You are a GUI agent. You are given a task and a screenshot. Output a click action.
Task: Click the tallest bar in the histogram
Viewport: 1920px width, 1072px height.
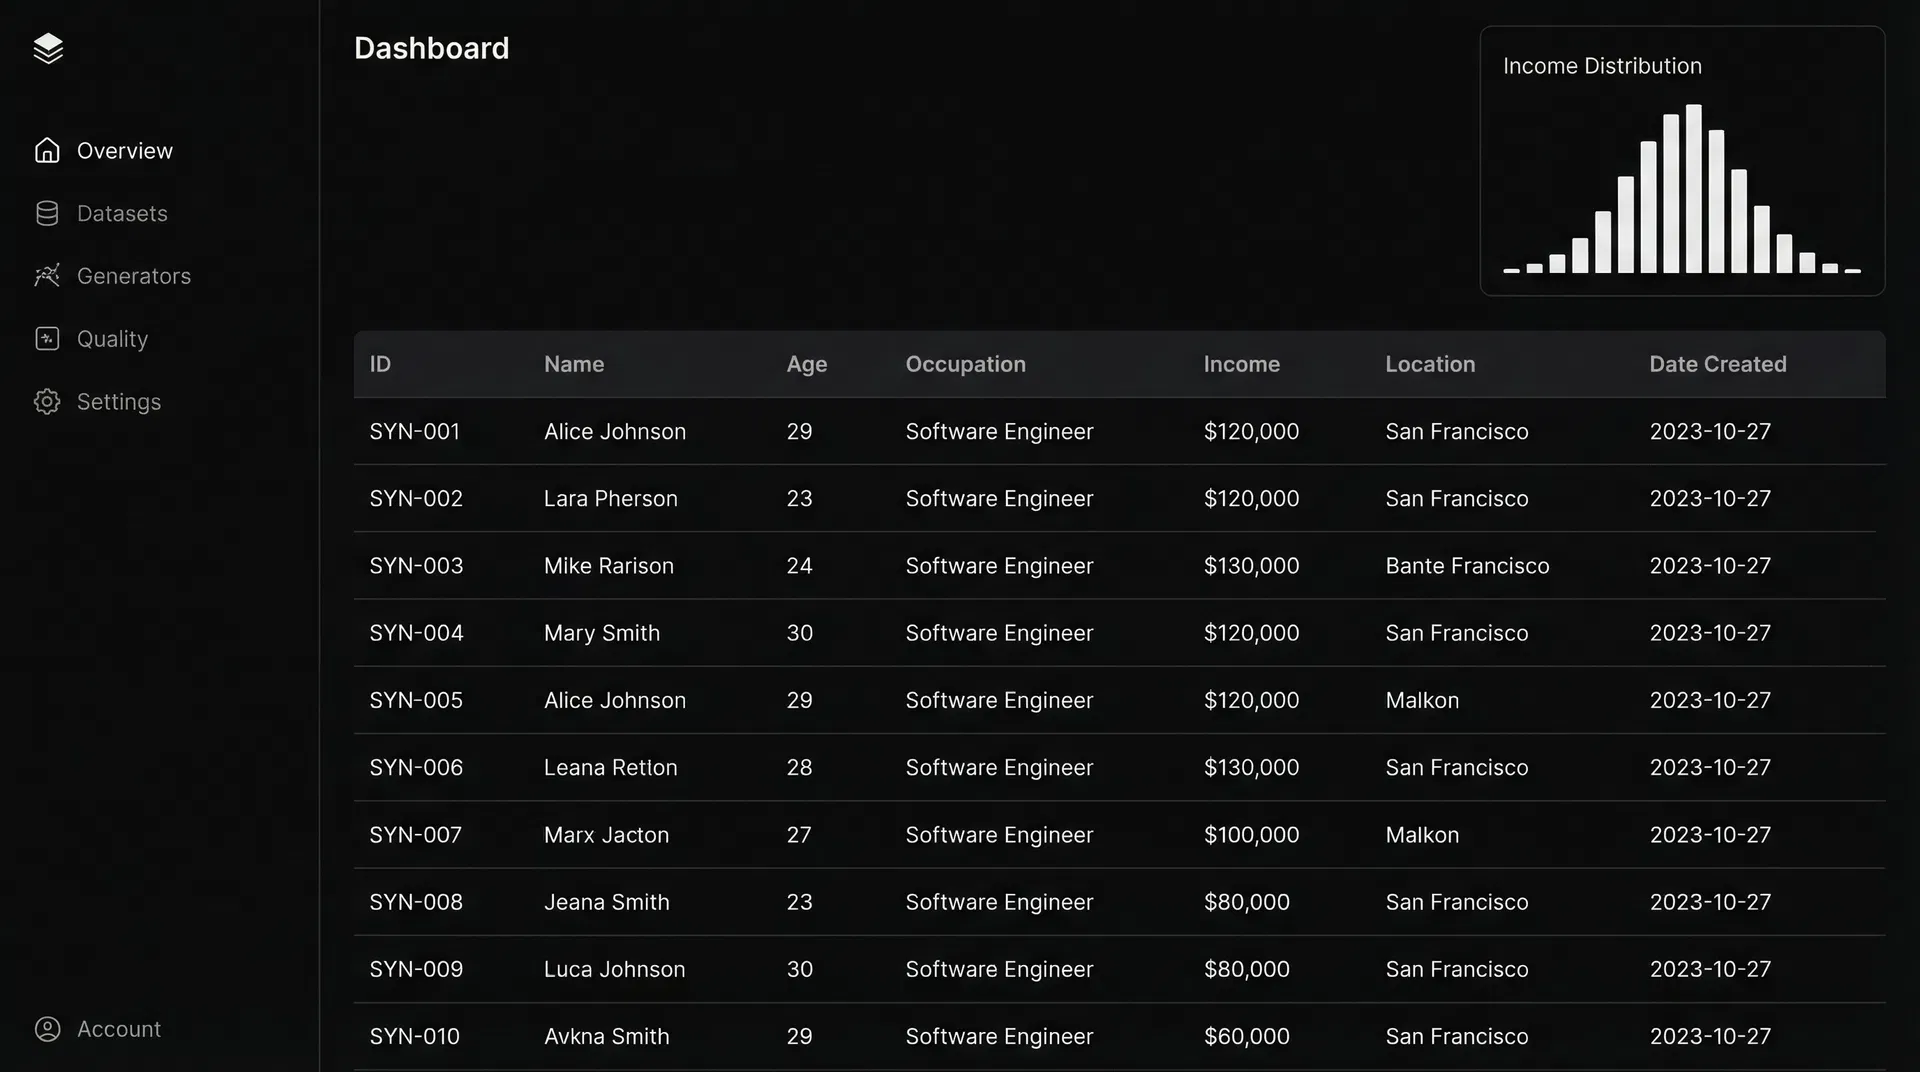coord(1693,190)
